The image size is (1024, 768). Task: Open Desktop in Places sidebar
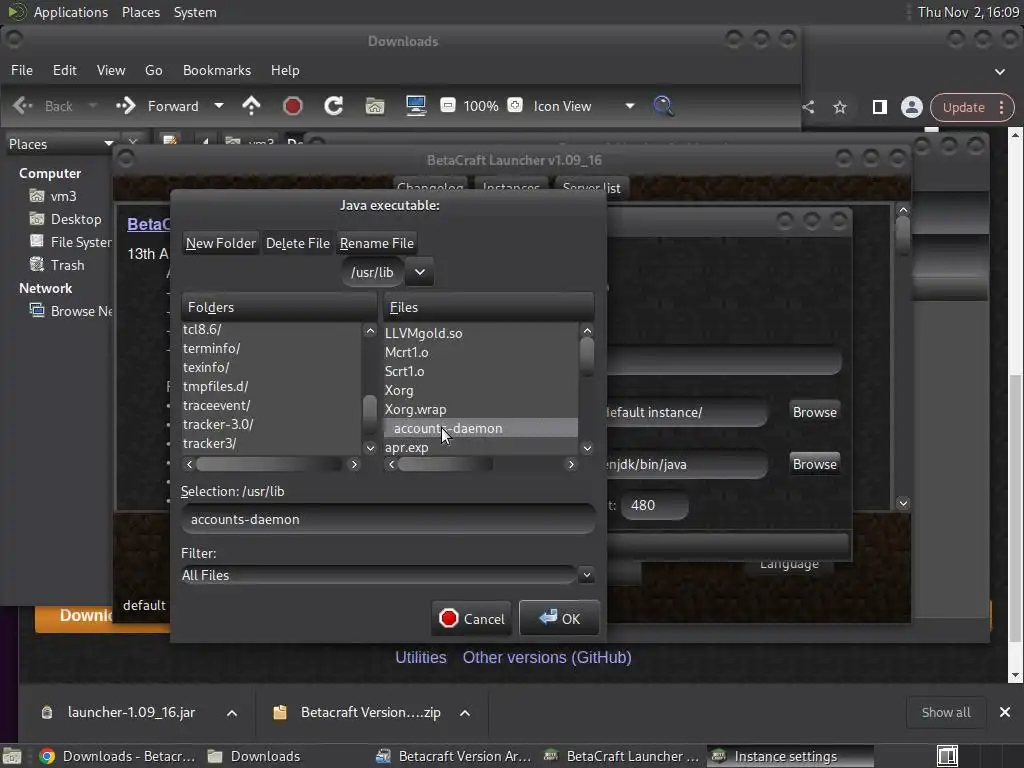76,219
